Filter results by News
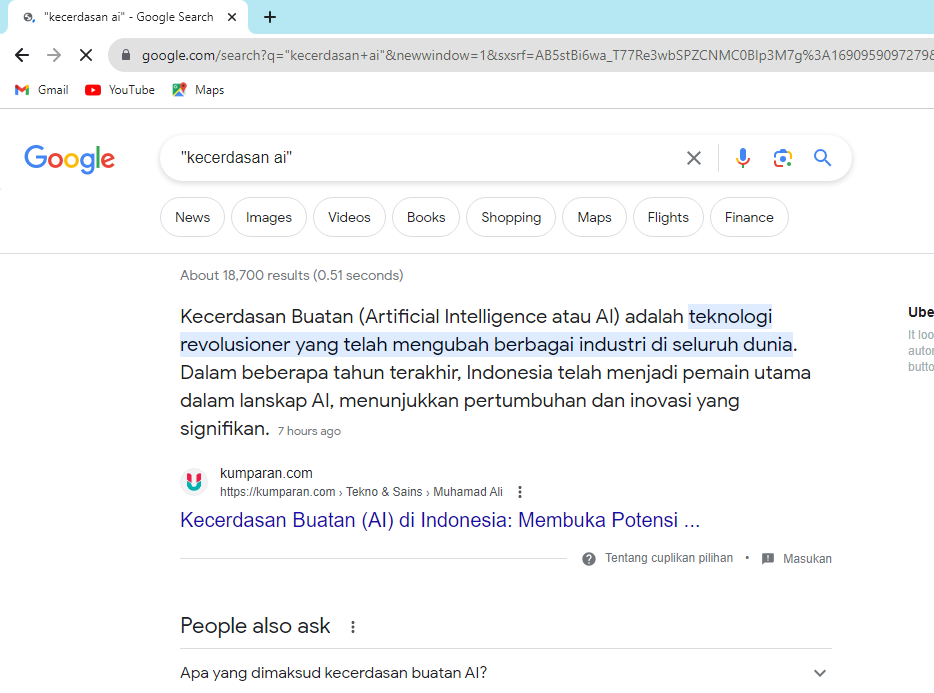 click(192, 217)
